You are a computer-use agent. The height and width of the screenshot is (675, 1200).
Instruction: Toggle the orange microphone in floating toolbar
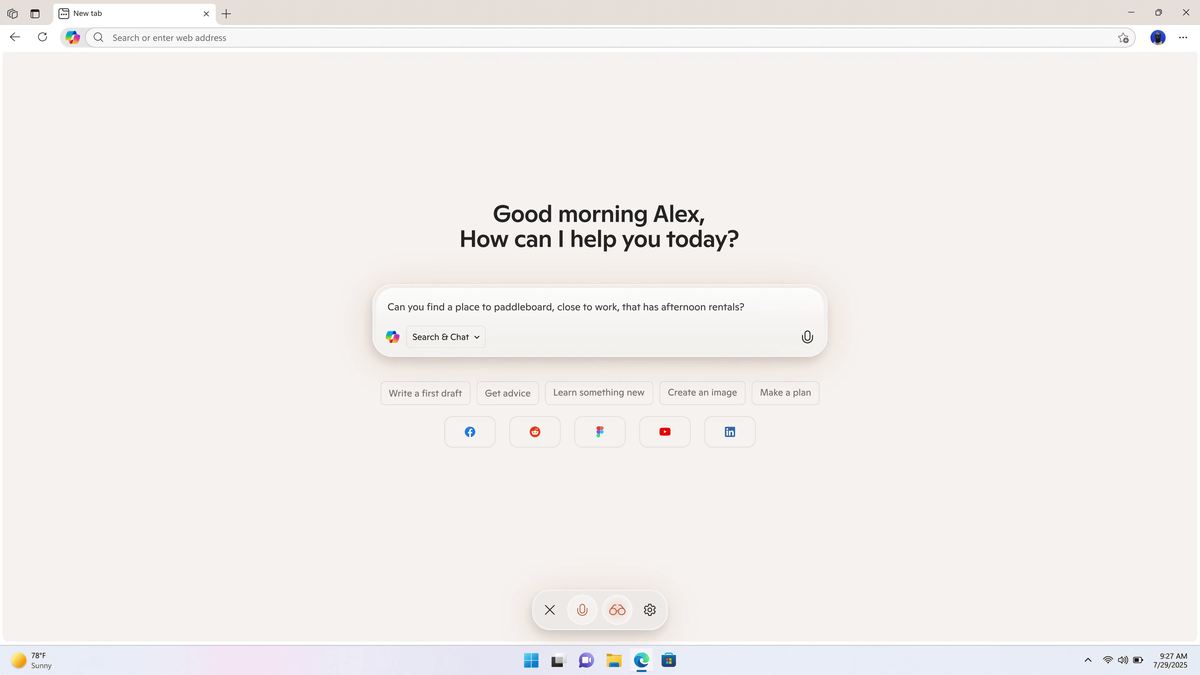click(x=582, y=610)
